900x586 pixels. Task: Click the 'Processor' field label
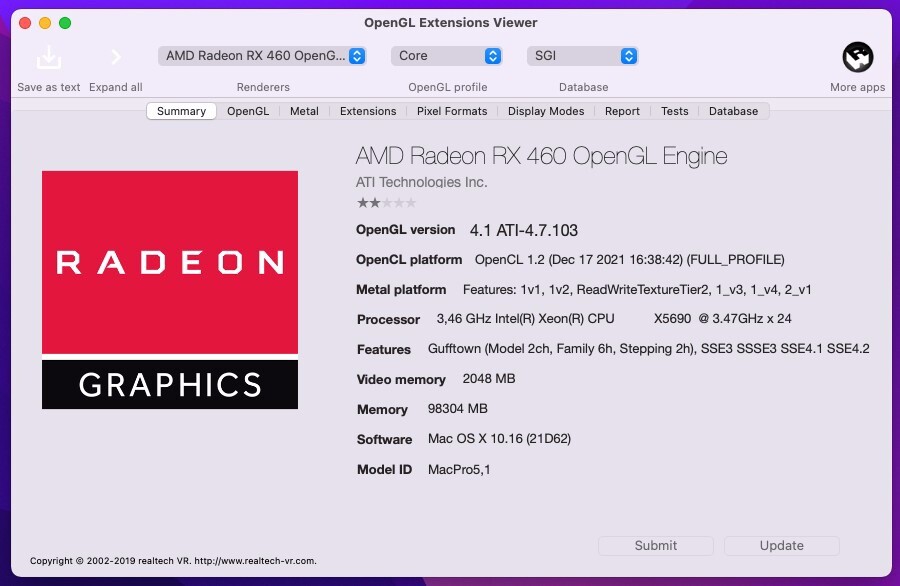tap(388, 319)
